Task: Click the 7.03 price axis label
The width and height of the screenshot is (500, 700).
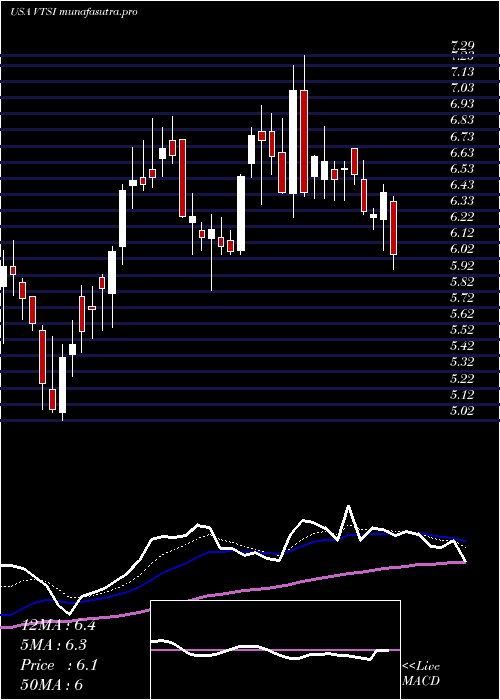Action: click(462, 88)
